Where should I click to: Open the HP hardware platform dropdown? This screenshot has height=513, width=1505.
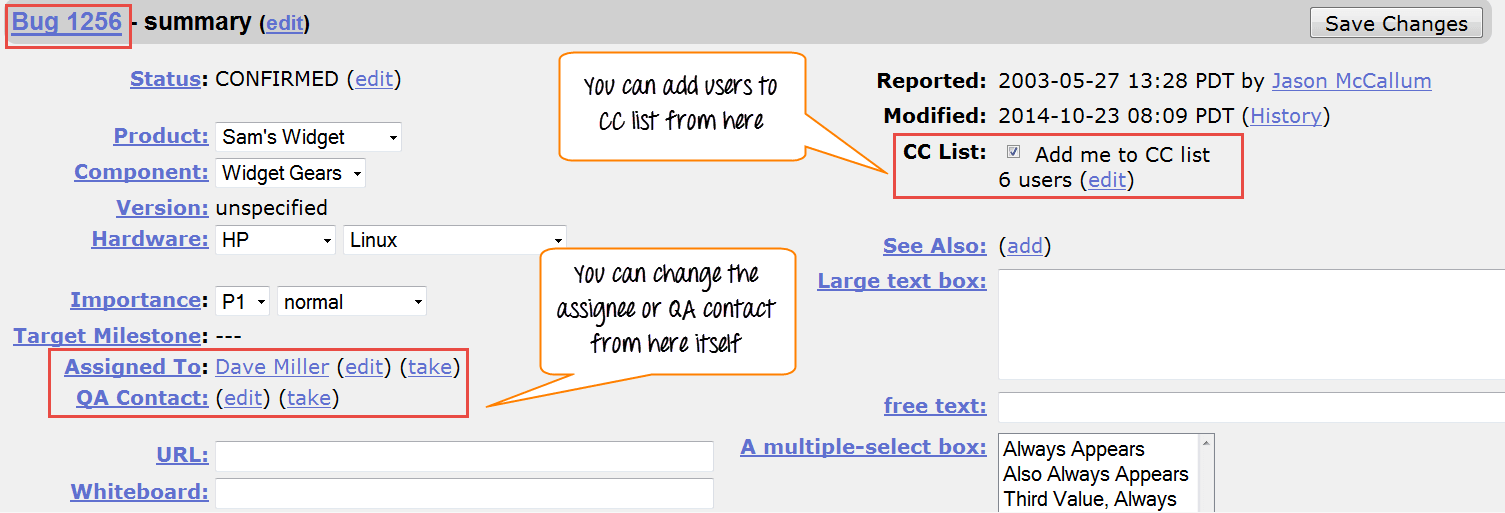point(276,240)
